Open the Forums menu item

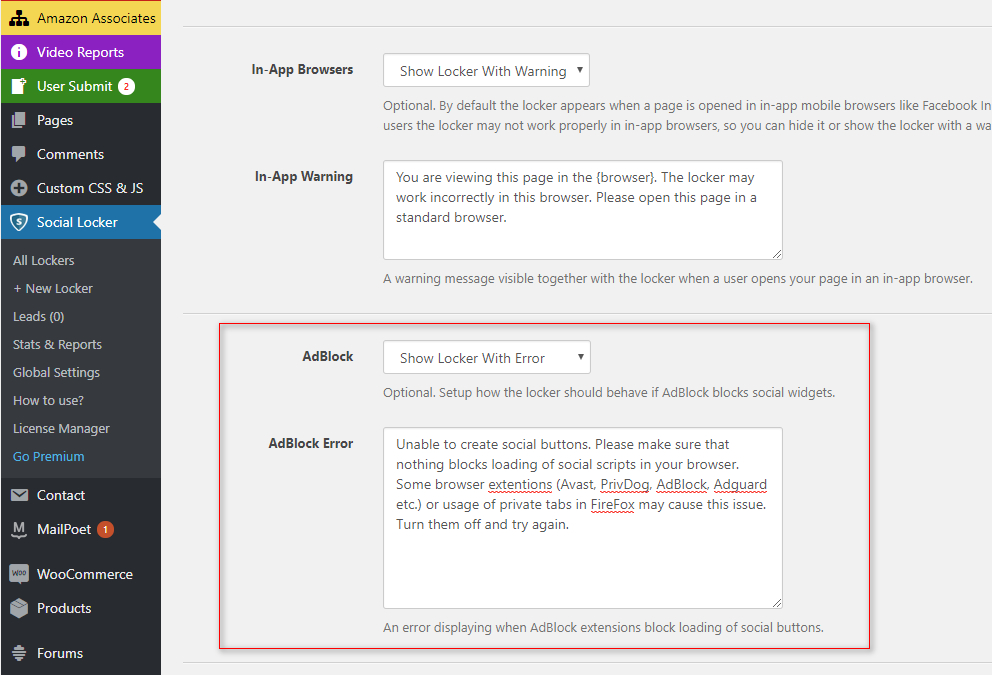(x=60, y=653)
